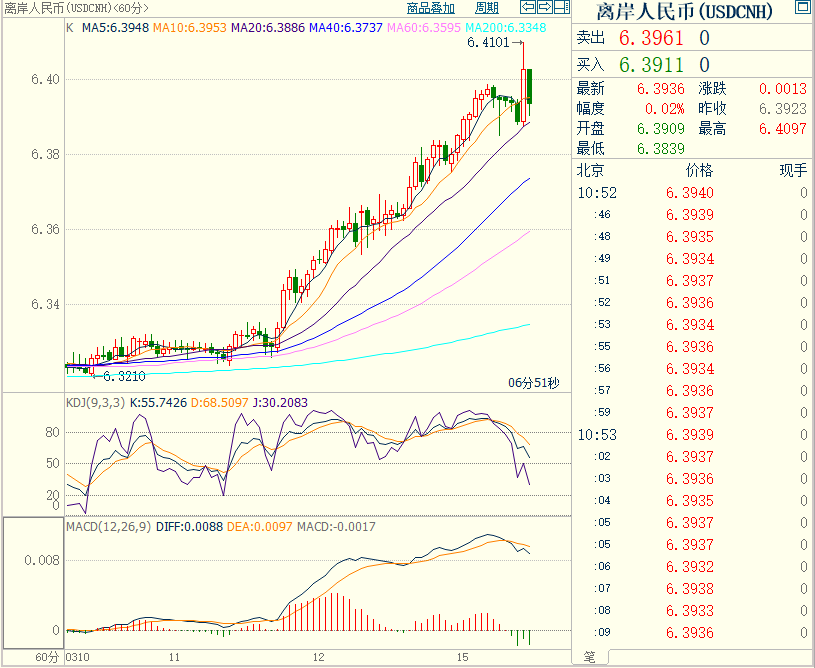Image resolution: width=815 pixels, height=668 pixels.
Task: Click the MA200 moving average label
Action: click(503, 28)
